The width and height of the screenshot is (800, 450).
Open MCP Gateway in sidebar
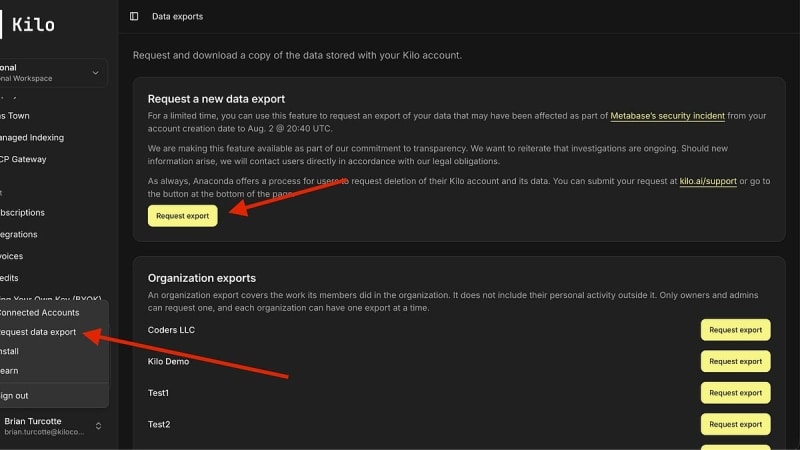tap(23, 159)
